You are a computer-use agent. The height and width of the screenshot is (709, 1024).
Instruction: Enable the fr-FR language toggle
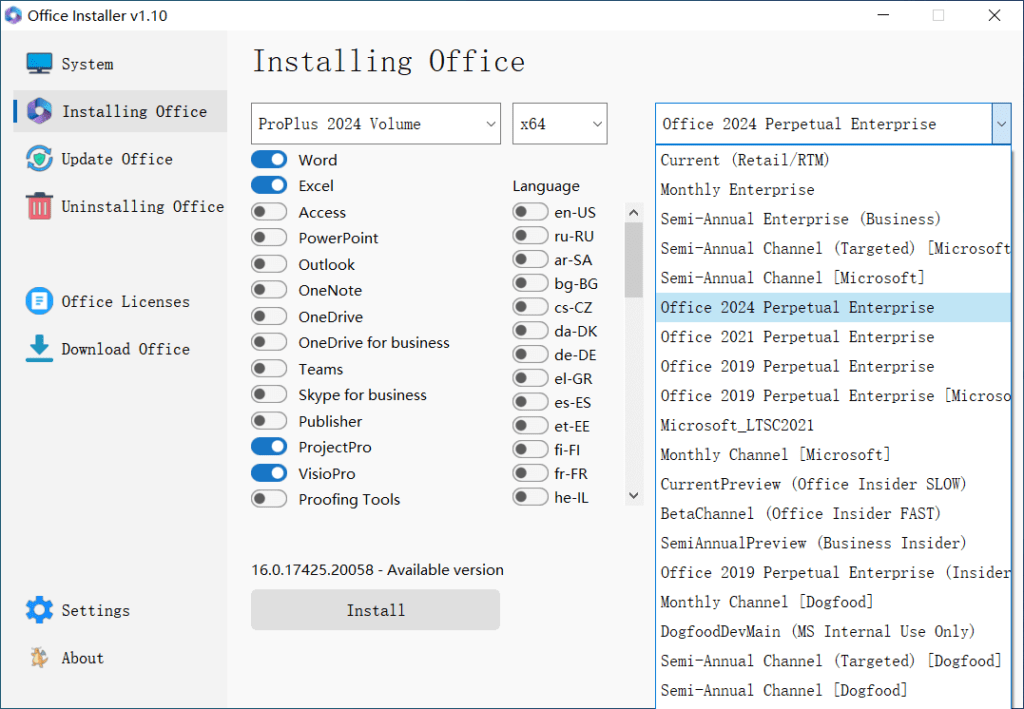tap(530, 473)
